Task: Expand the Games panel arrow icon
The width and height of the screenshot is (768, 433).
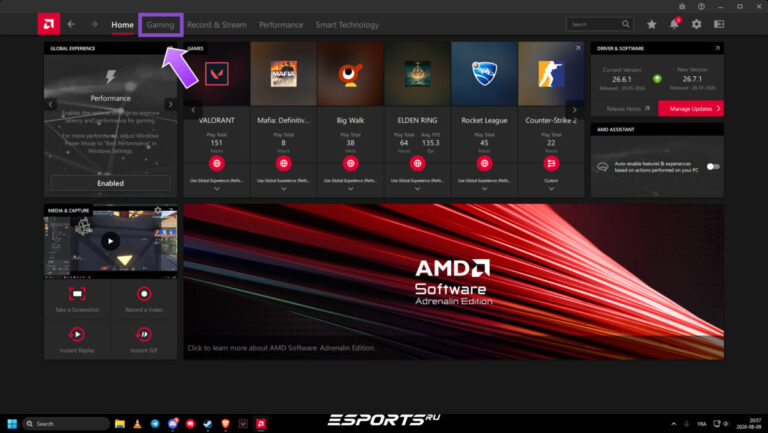Action: click(x=578, y=48)
